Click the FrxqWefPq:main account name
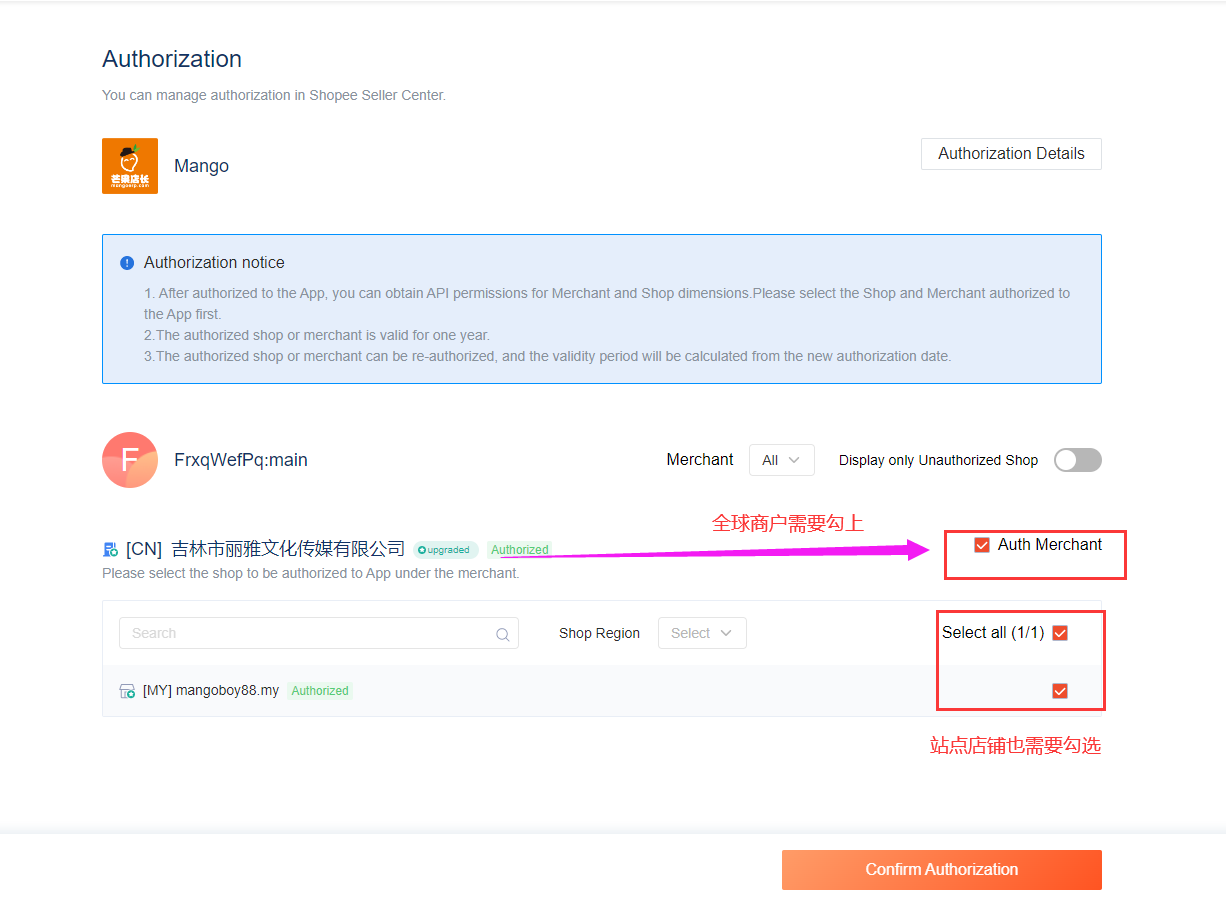This screenshot has width=1226, height=903. 241,460
